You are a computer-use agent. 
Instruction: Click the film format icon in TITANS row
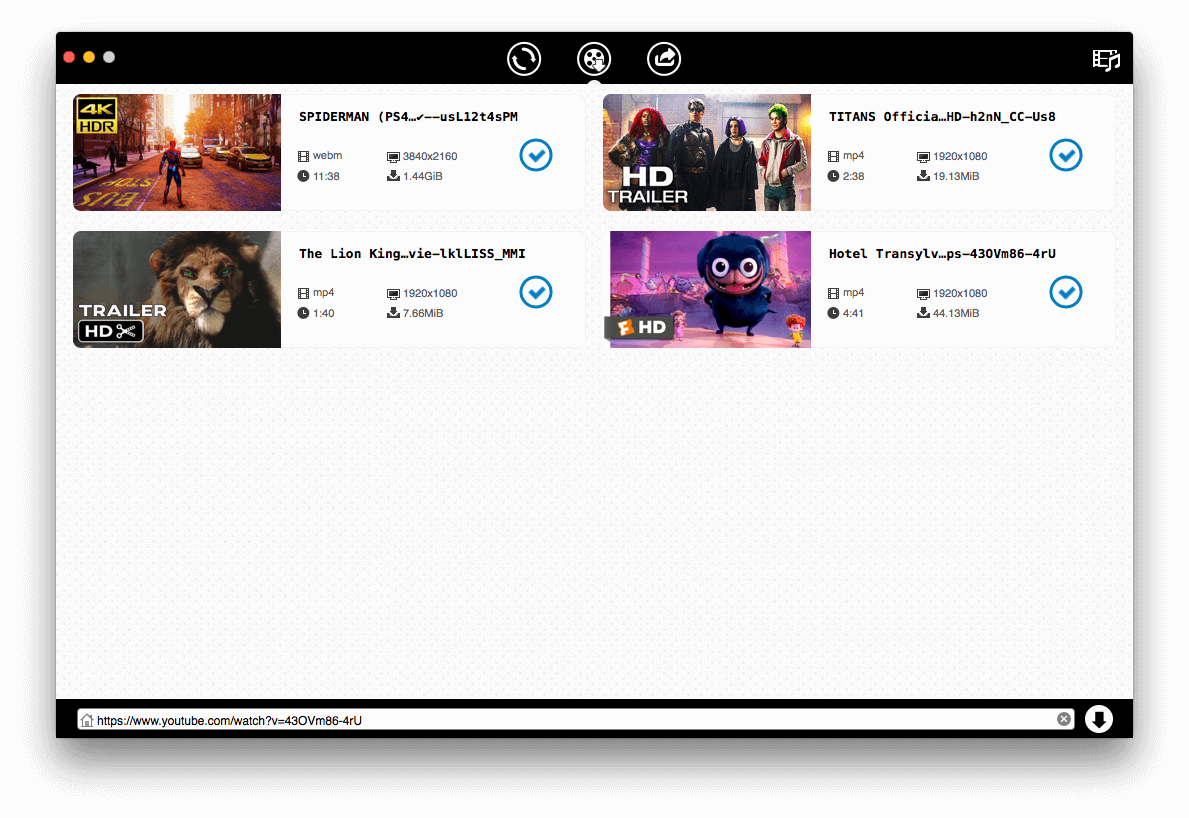[x=833, y=156]
